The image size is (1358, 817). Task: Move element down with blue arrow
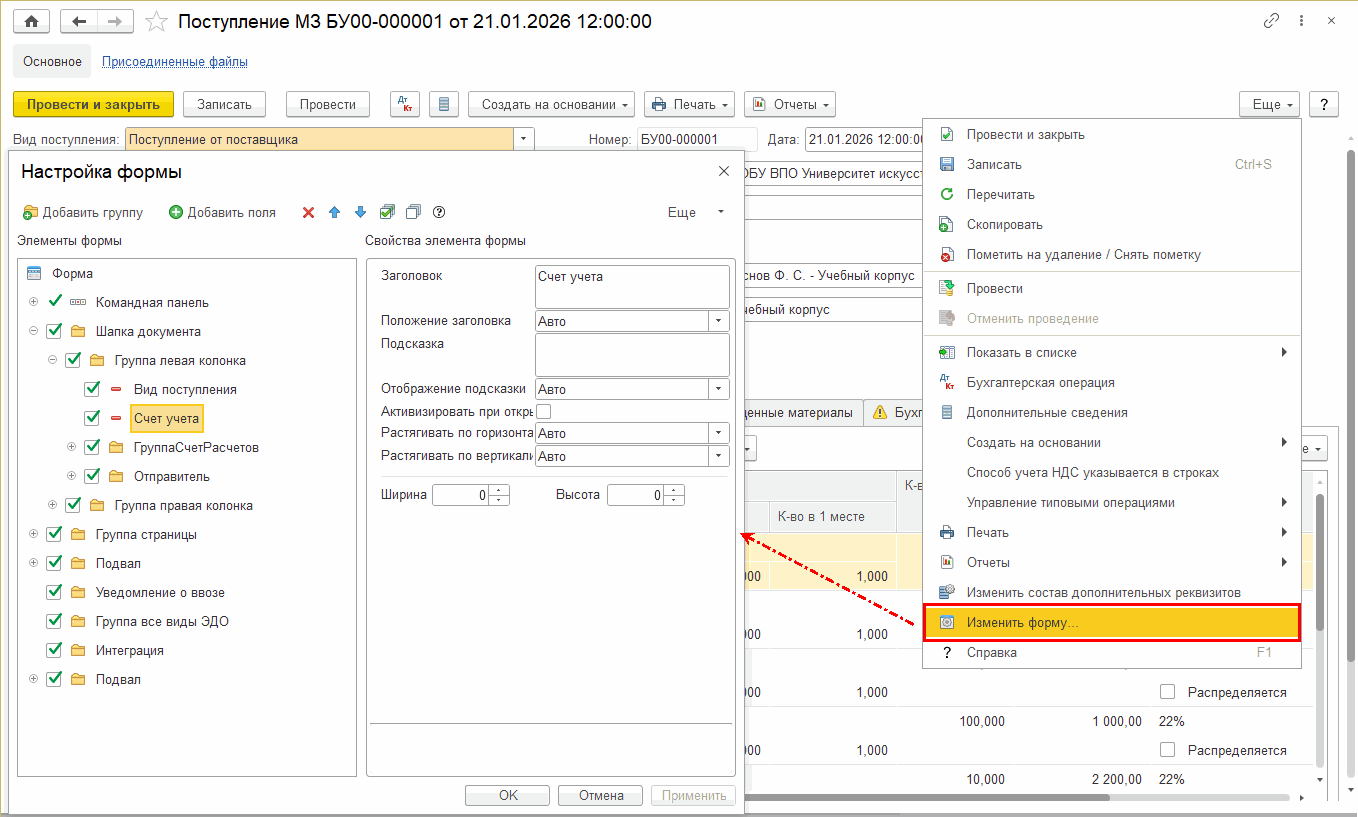[x=361, y=212]
